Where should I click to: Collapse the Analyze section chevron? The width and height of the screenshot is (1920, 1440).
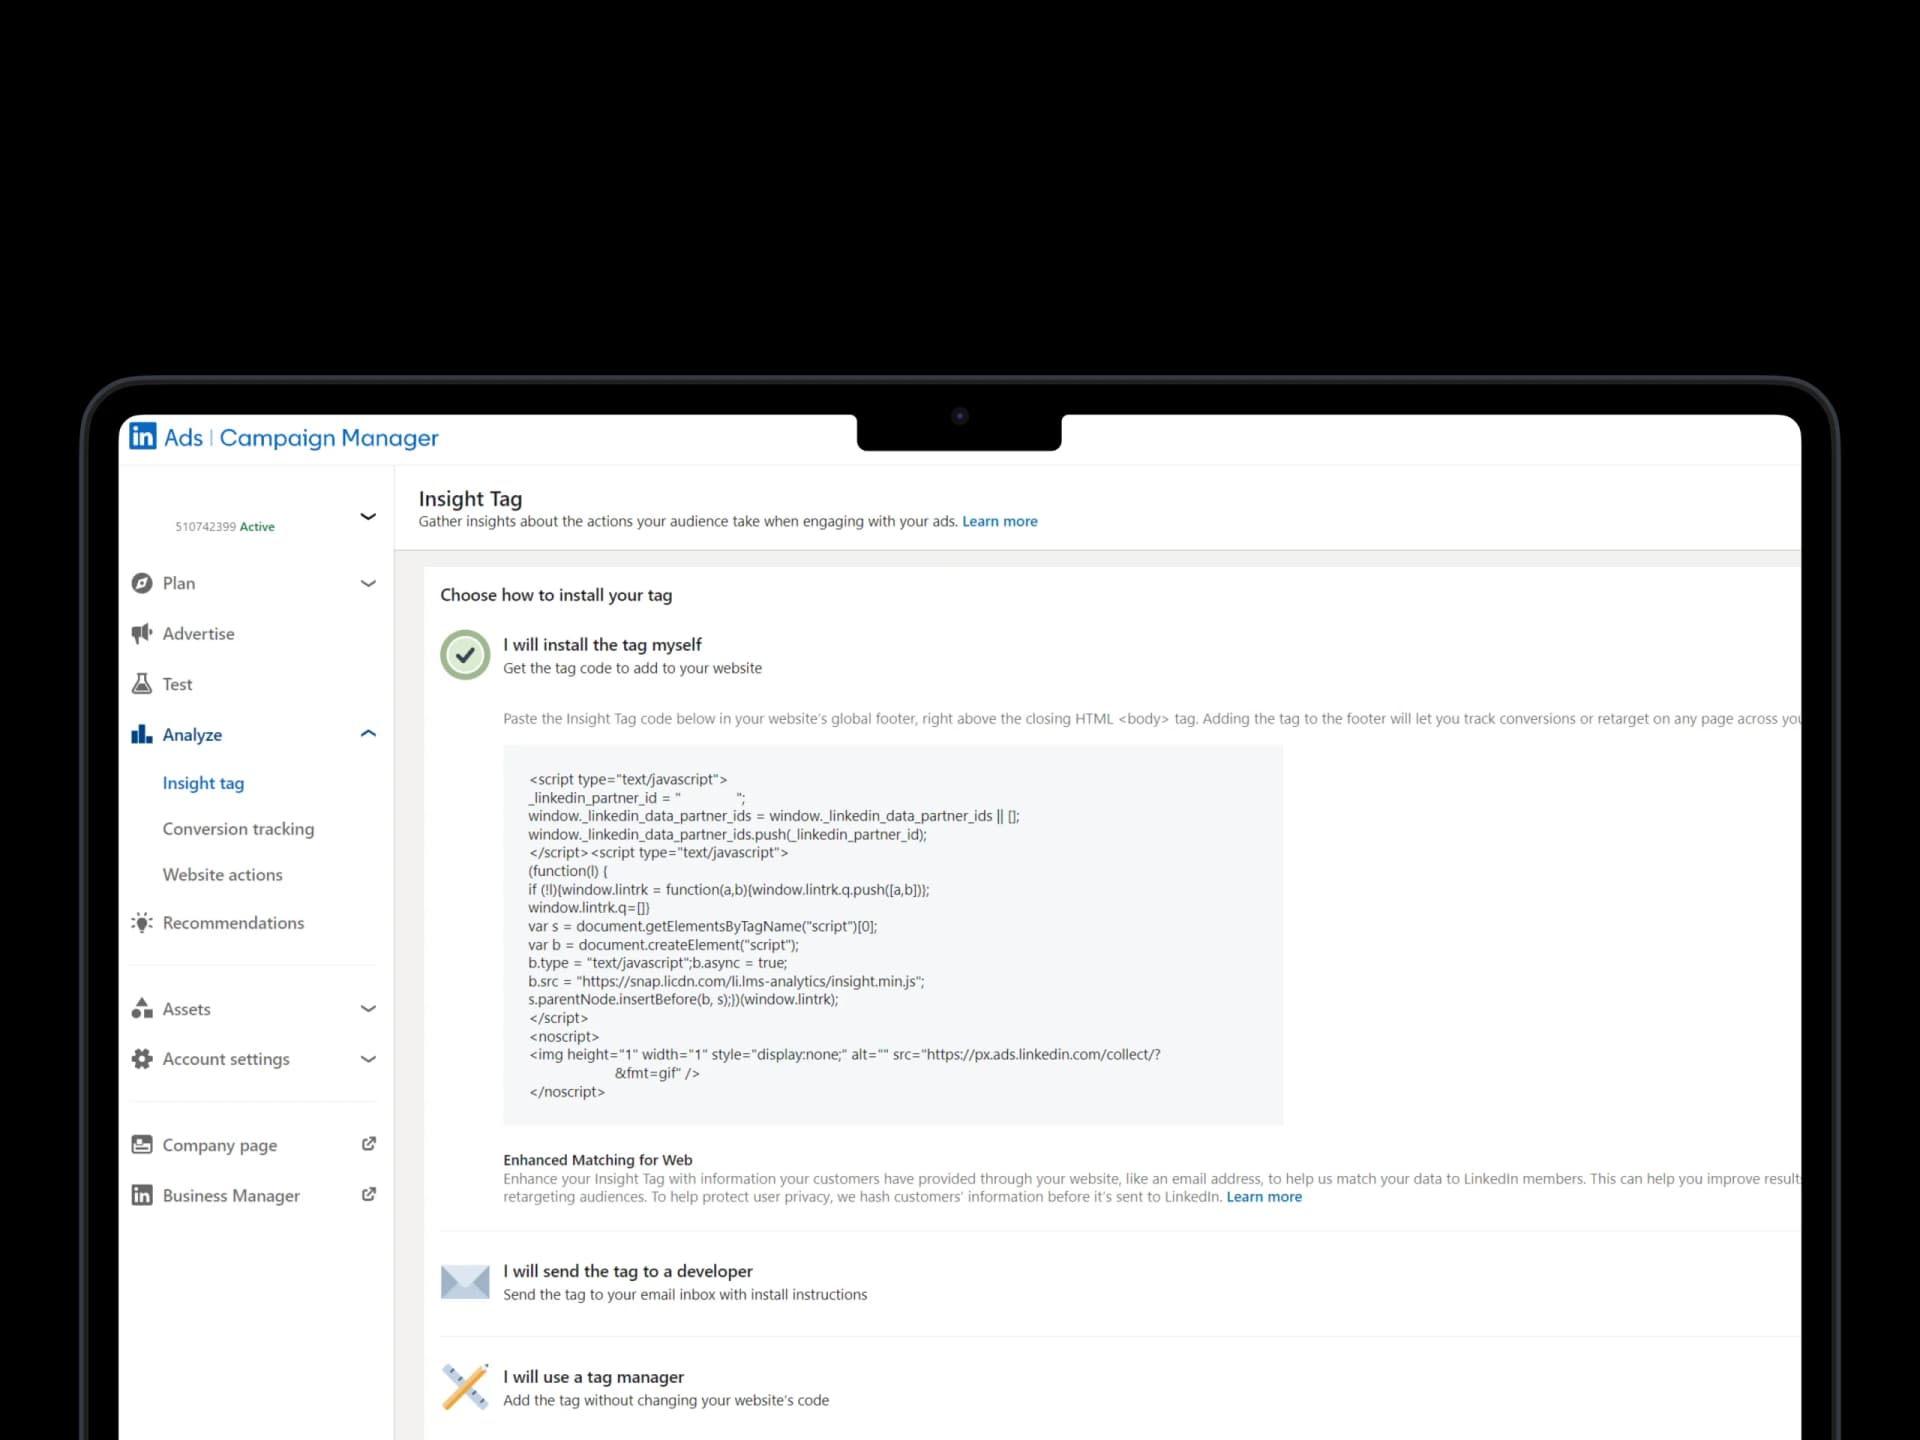point(368,733)
